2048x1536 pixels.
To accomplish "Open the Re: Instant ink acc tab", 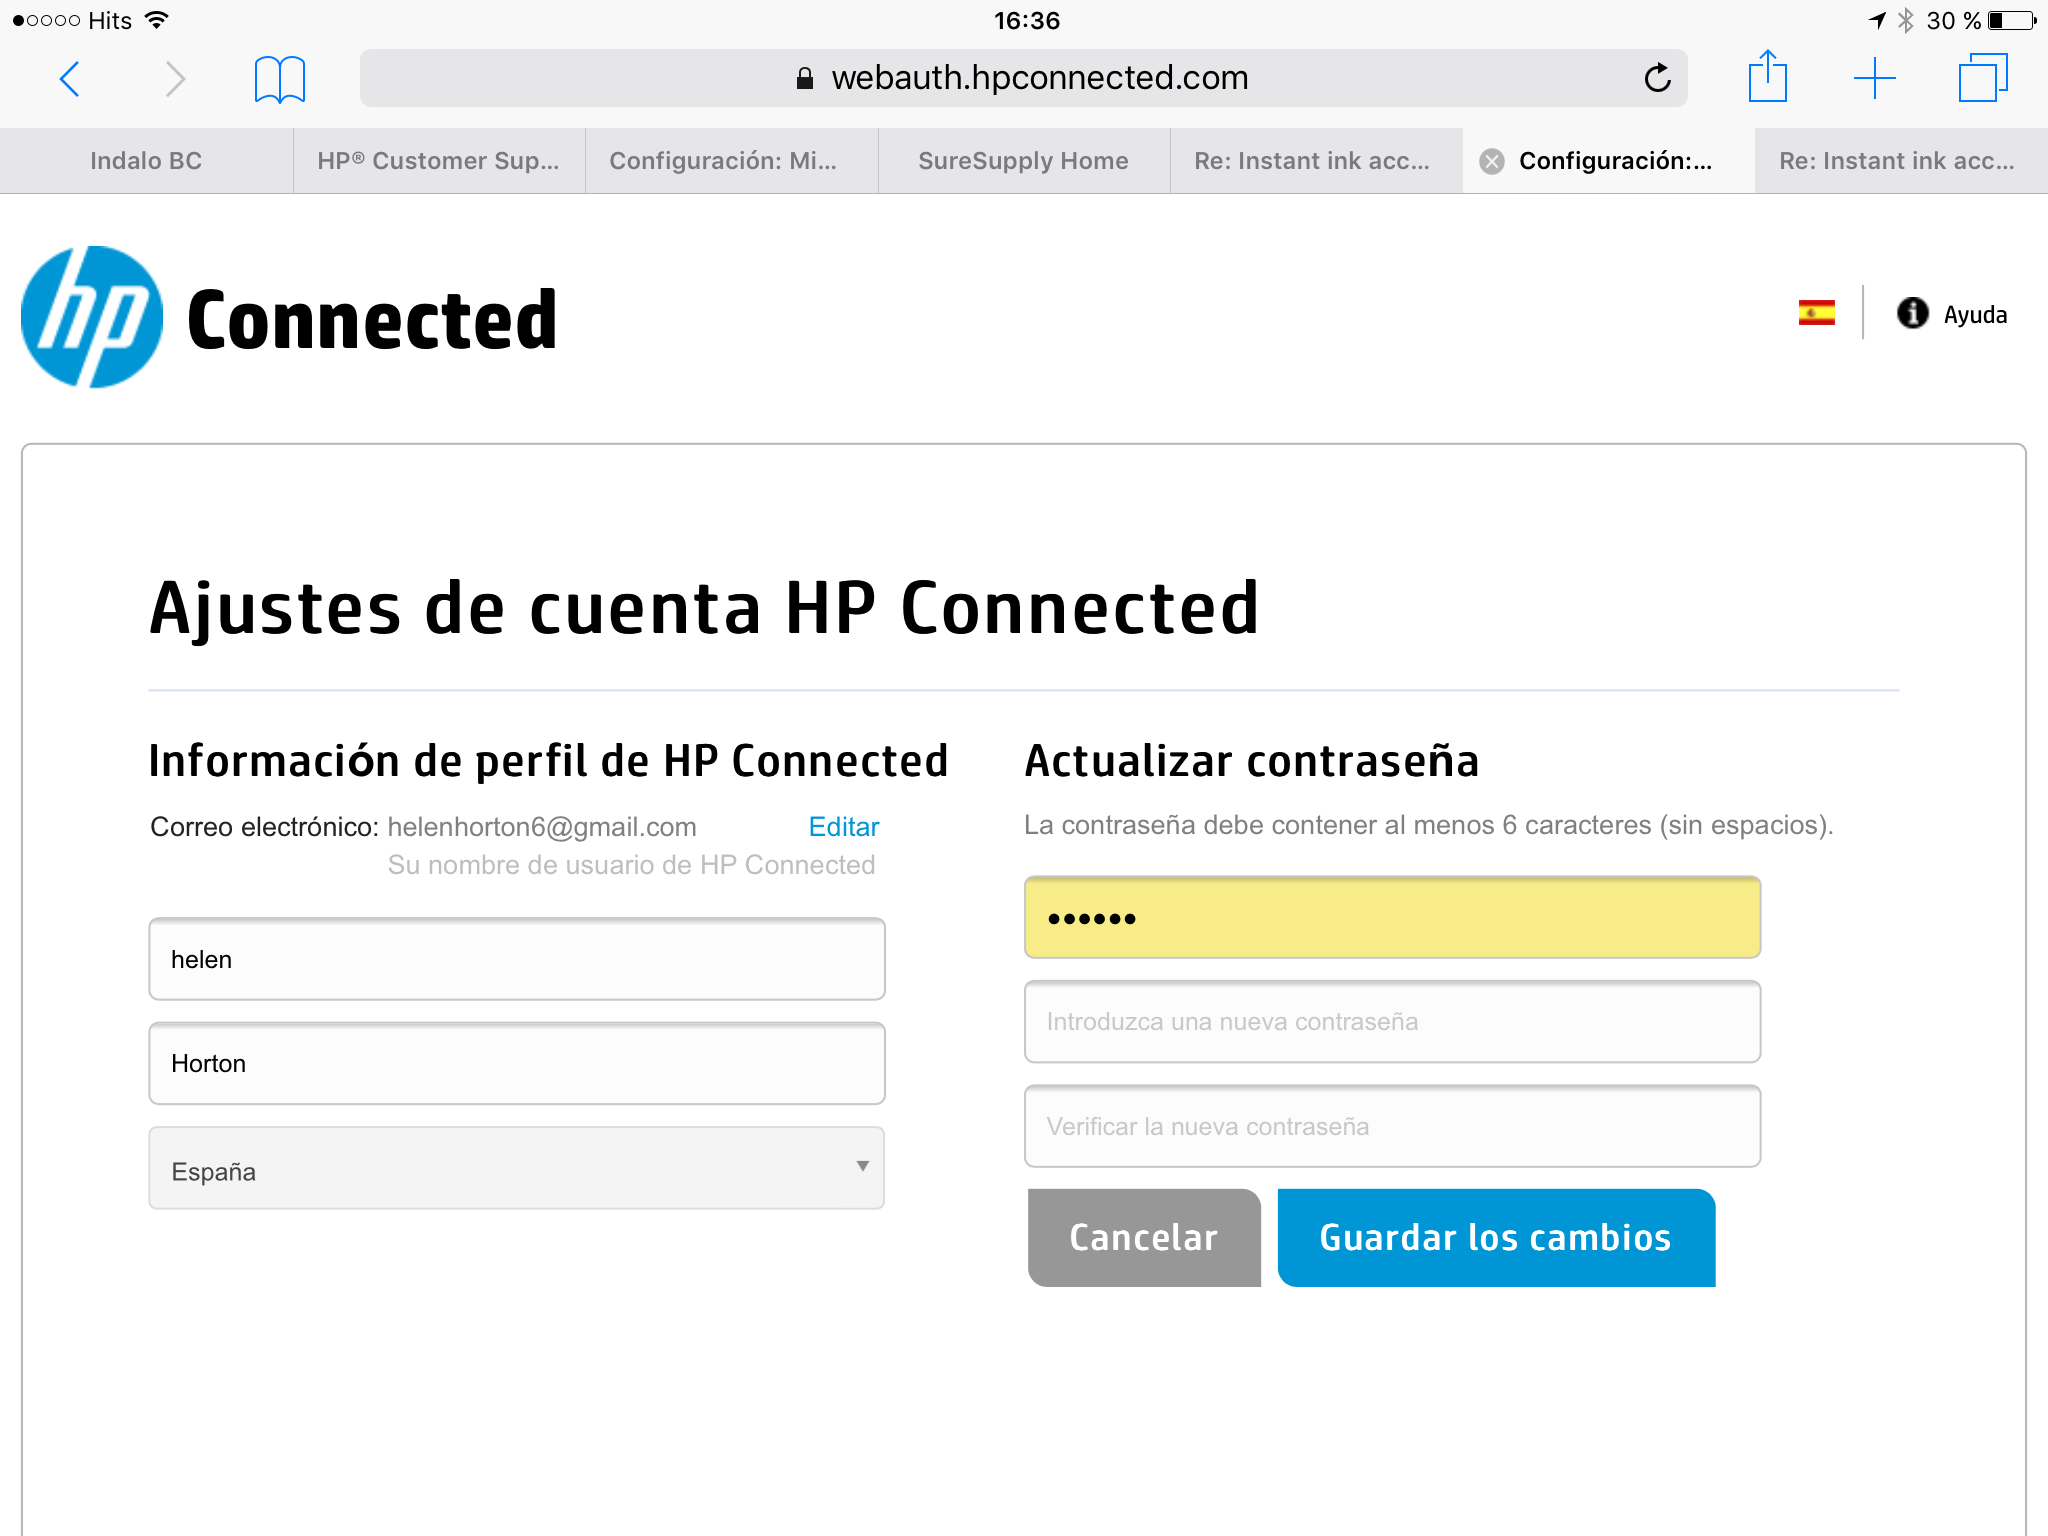I will 1313,160.
